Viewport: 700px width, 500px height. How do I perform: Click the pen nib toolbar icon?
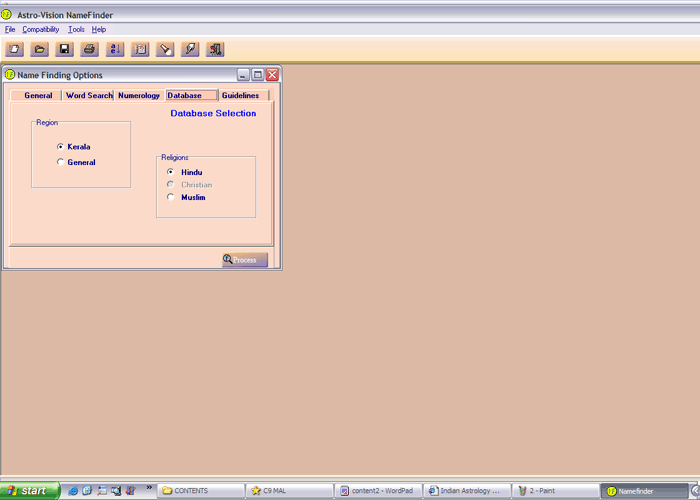pos(190,49)
